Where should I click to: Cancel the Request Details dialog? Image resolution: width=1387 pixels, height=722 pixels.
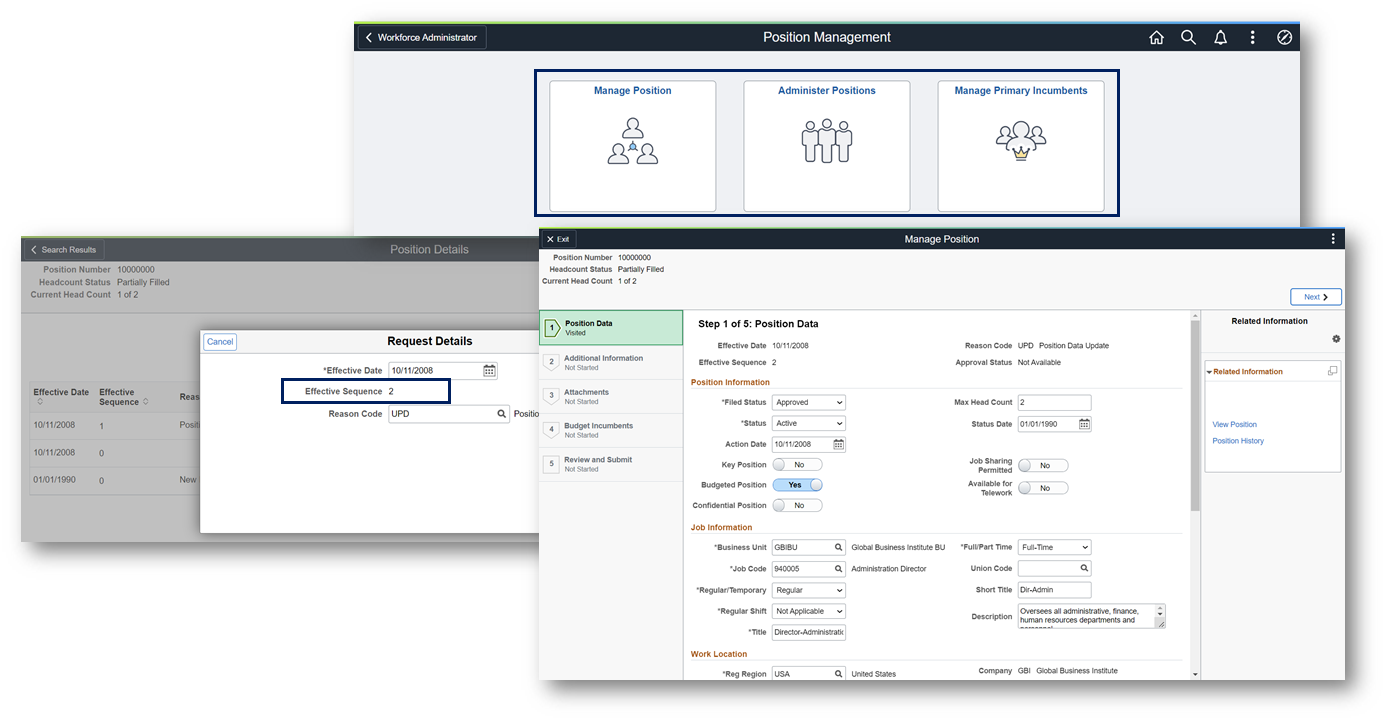click(x=220, y=342)
